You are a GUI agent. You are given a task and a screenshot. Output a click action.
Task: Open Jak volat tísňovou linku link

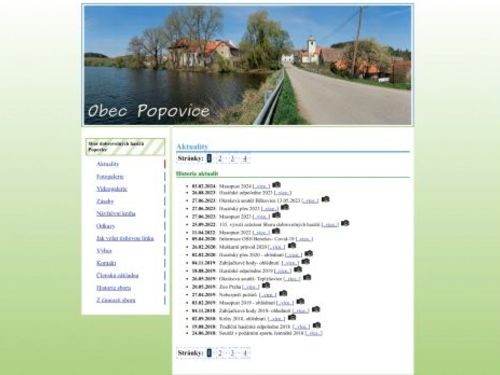[x=125, y=238]
